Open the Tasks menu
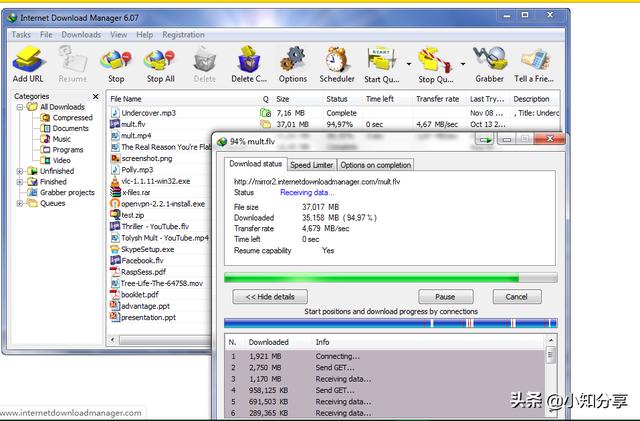This screenshot has width=640, height=421. pos(21,35)
